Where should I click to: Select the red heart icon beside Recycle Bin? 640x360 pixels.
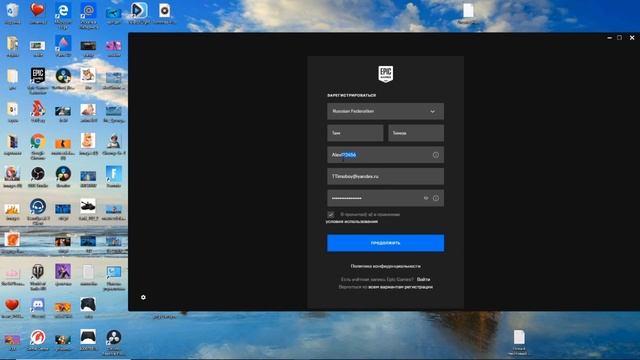coord(38,13)
